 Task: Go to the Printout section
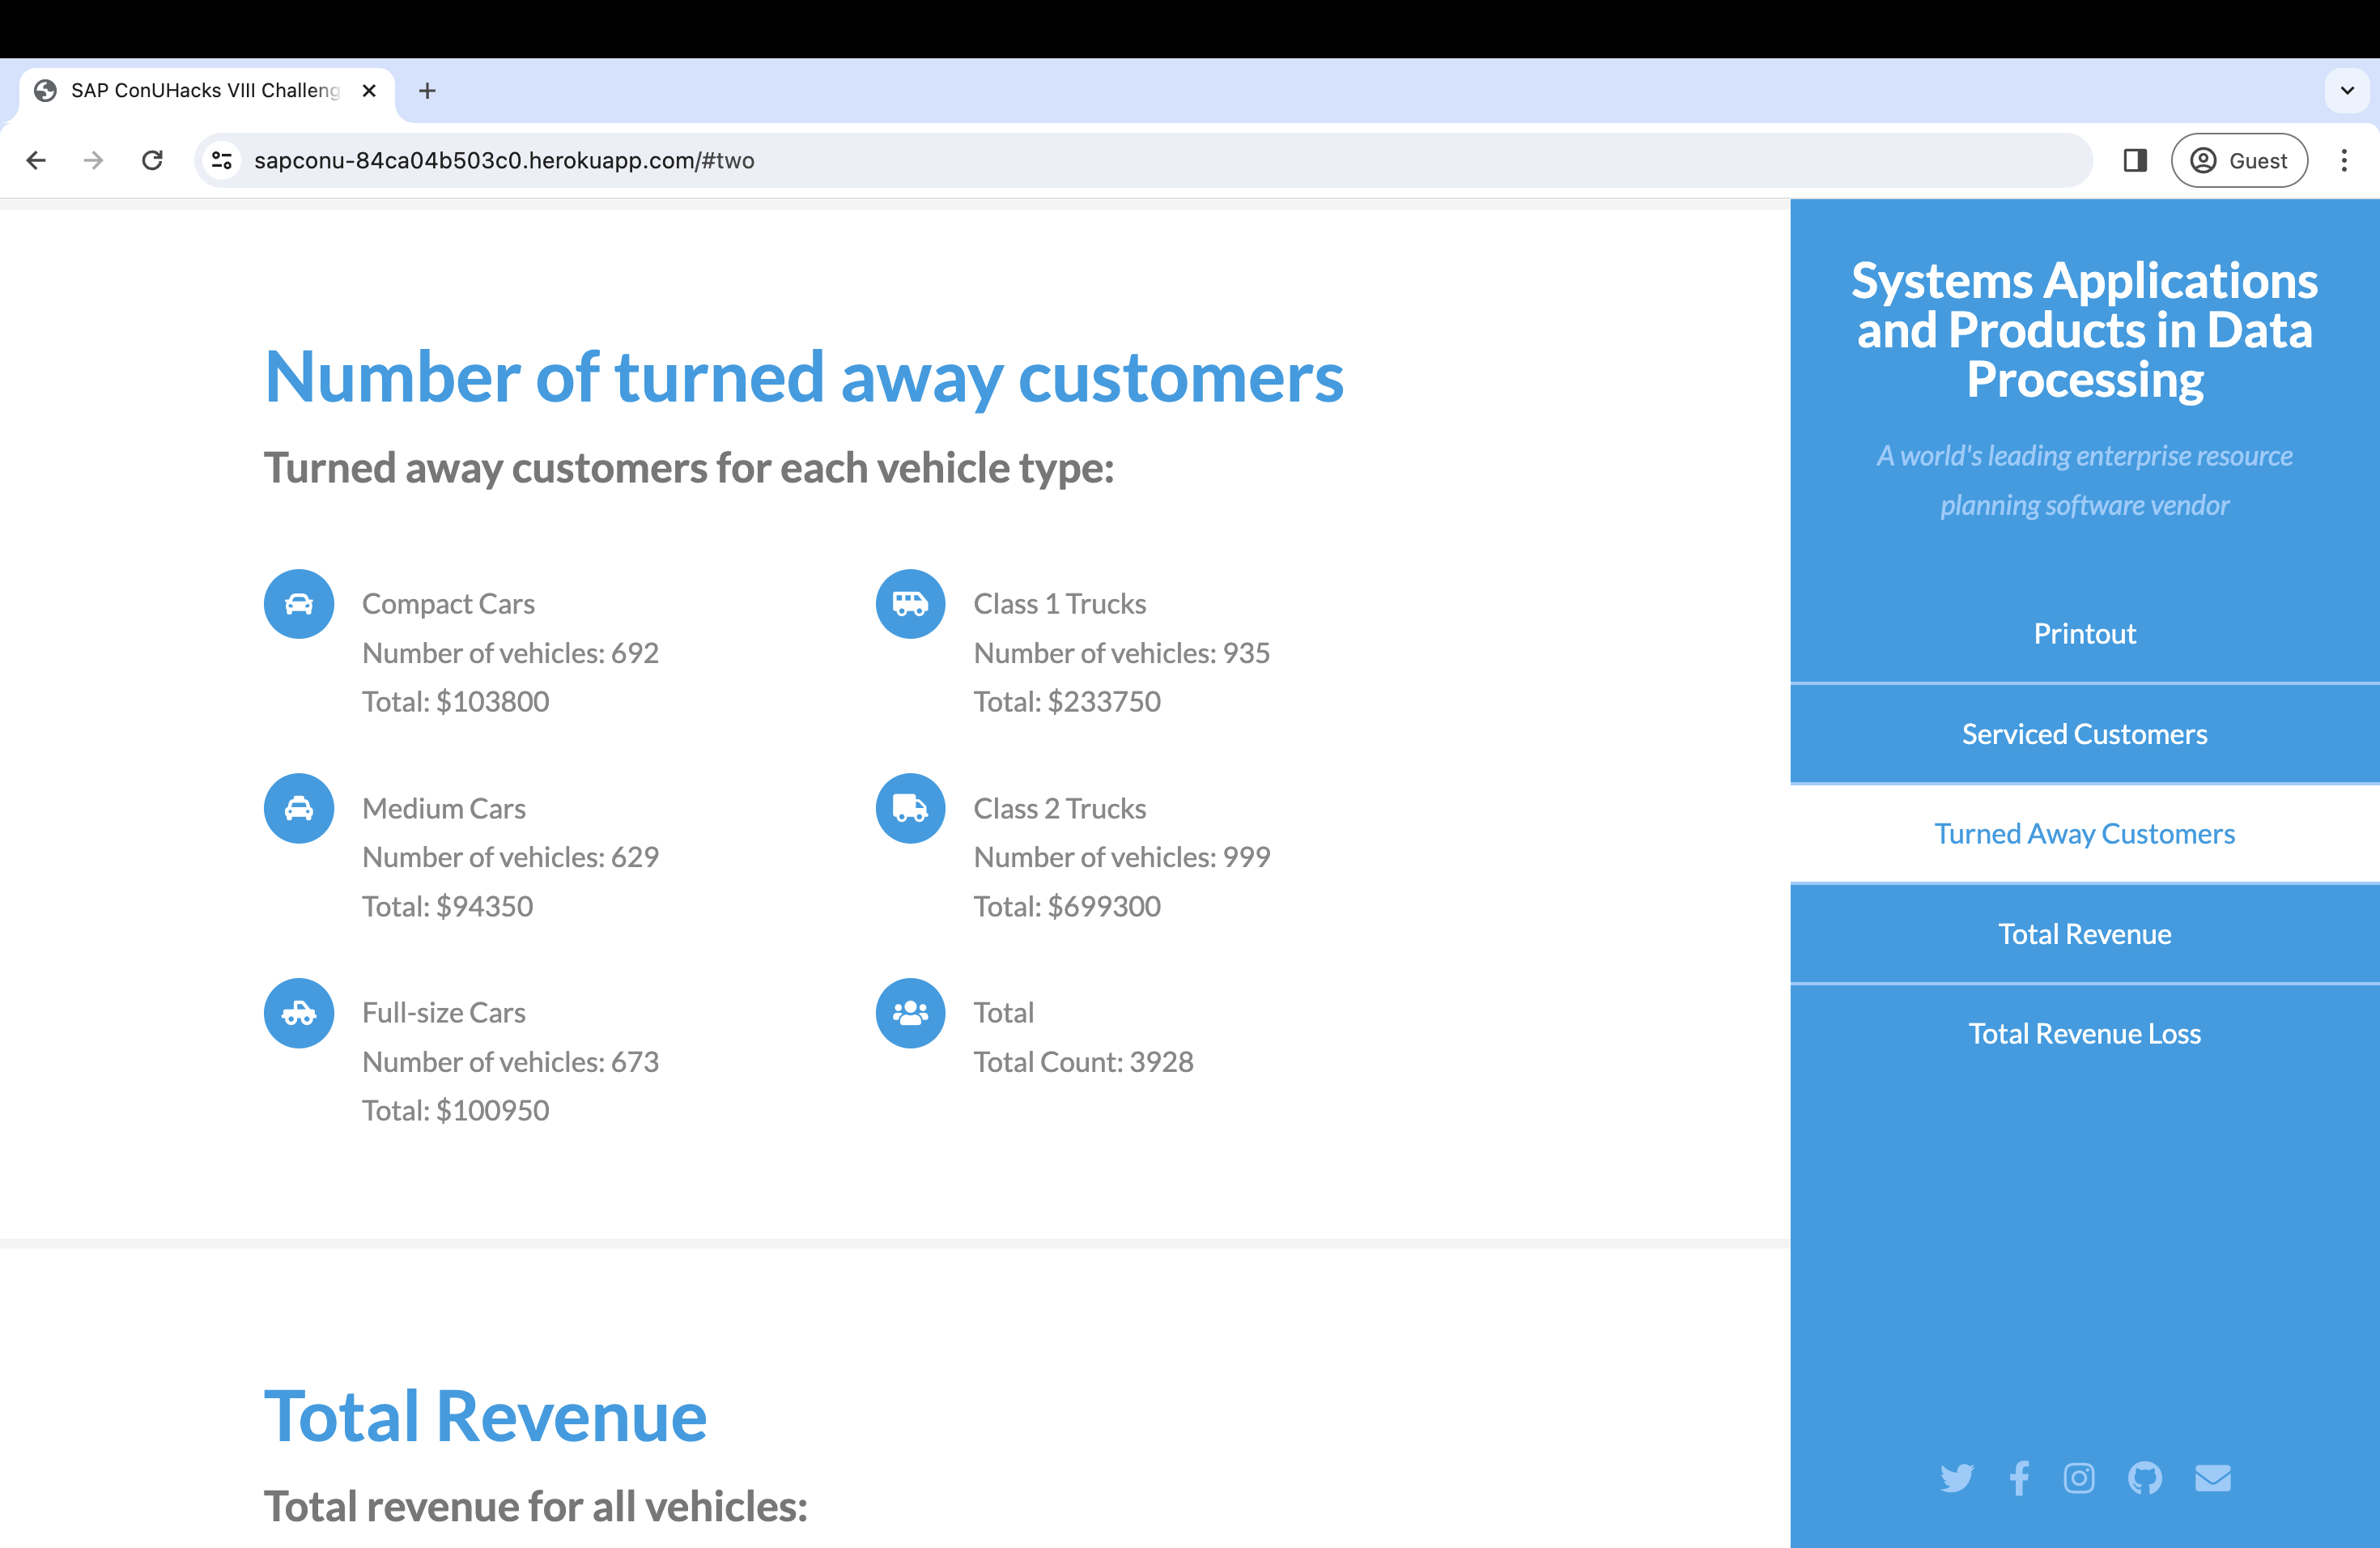(x=2084, y=634)
